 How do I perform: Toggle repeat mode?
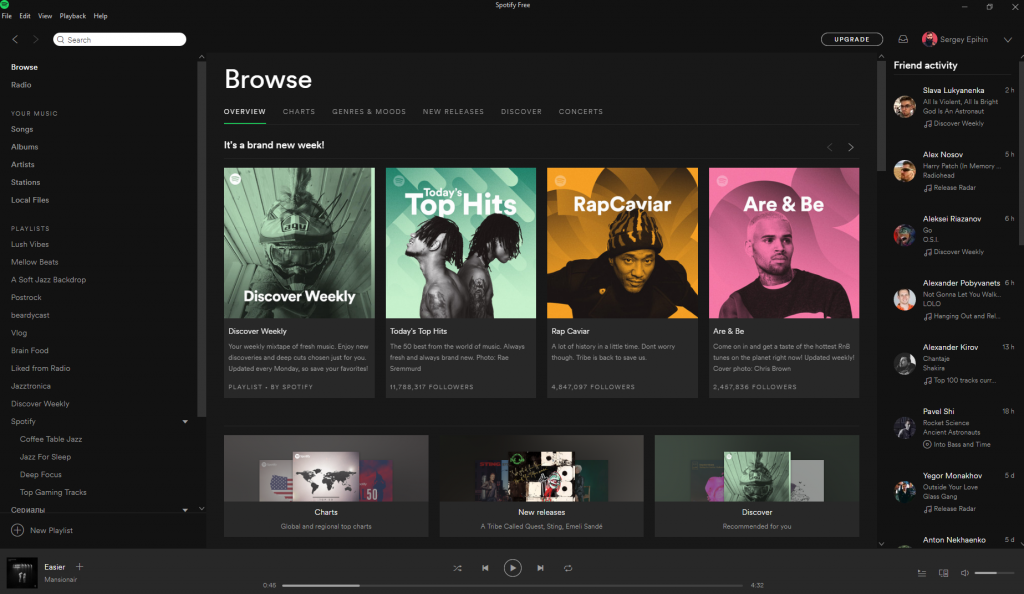pos(567,568)
